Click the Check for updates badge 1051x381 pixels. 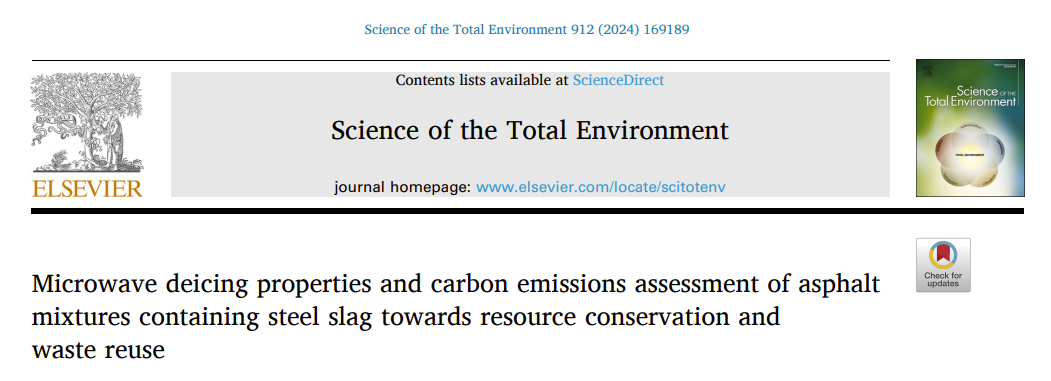943,265
